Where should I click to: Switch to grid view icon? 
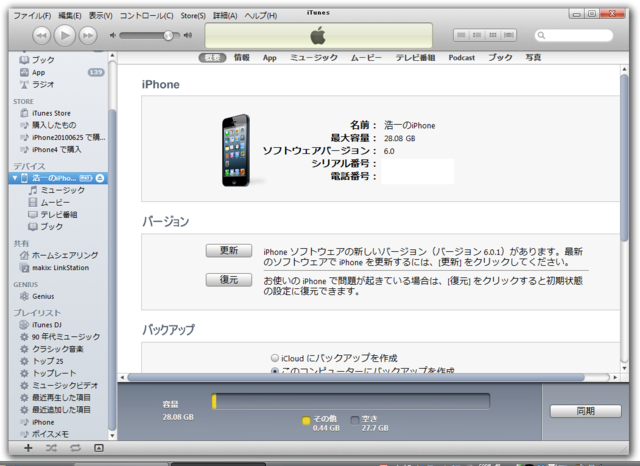(x=493, y=35)
